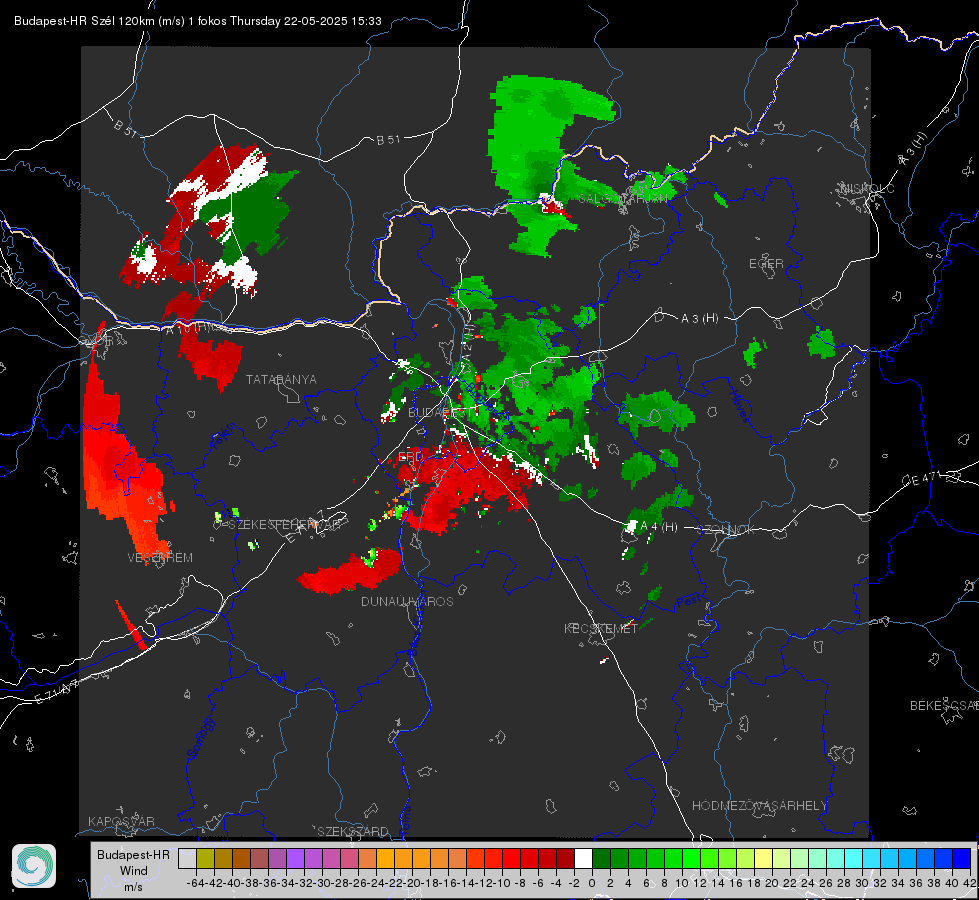Click the olive swatch between -64 and -42

coord(205,859)
